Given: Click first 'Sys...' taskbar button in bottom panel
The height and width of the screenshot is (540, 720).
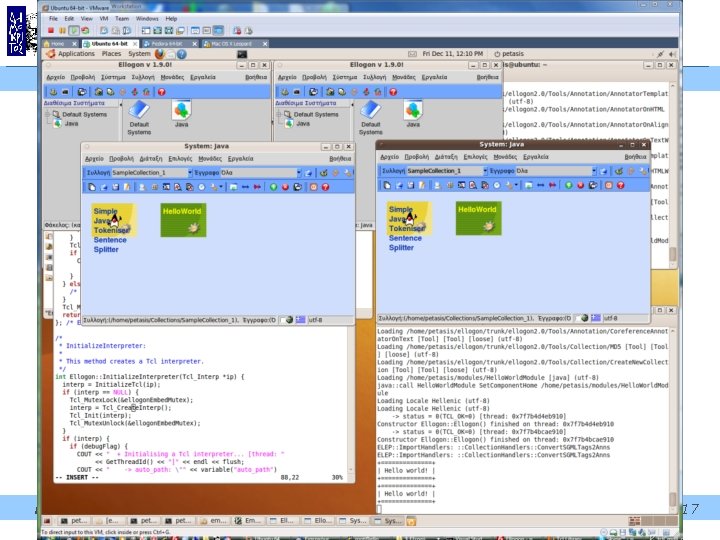Looking at the screenshot, I should click(354, 521).
